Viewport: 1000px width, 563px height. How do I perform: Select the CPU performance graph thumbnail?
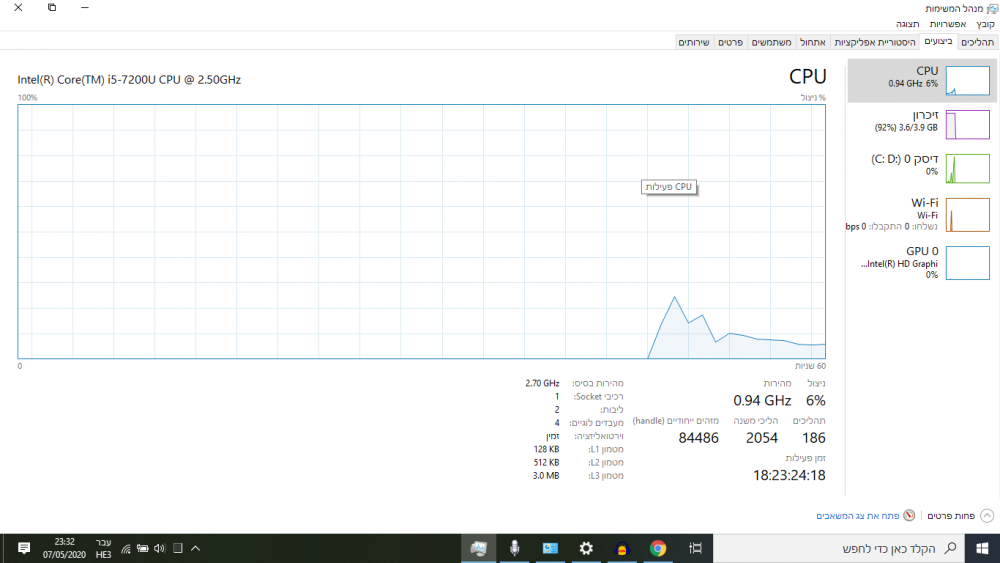coord(967,80)
